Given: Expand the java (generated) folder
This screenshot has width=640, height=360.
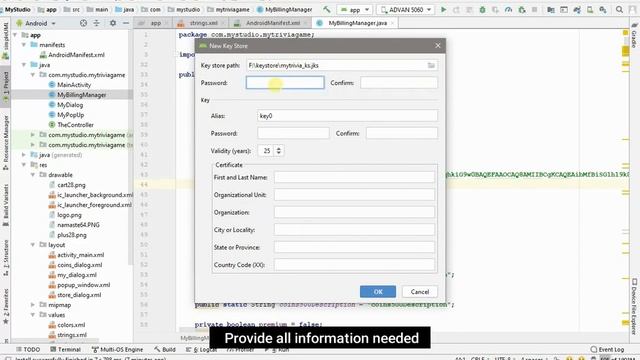Looking at the screenshot, I should tap(24, 155).
